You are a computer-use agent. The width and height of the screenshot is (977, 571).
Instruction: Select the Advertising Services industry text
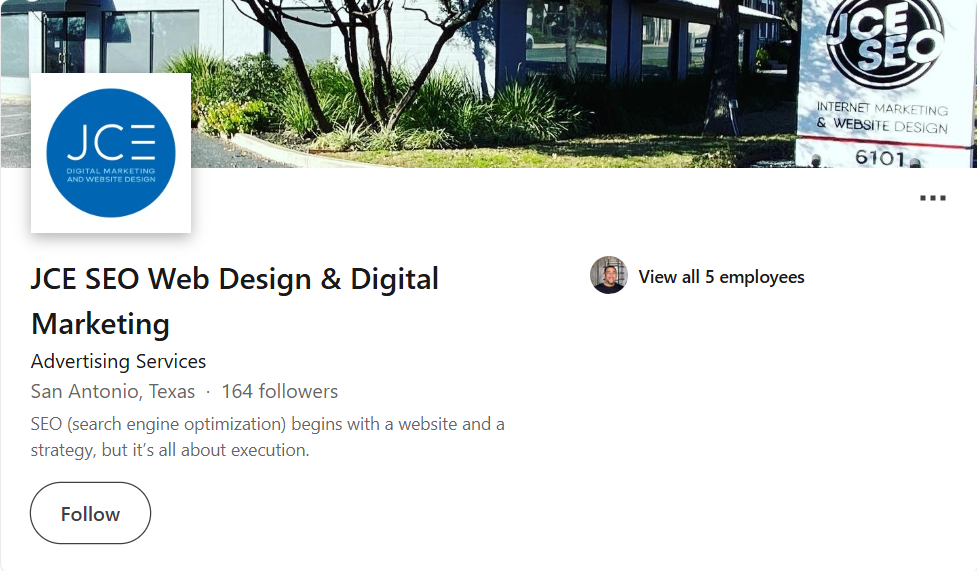pos(118,361)
